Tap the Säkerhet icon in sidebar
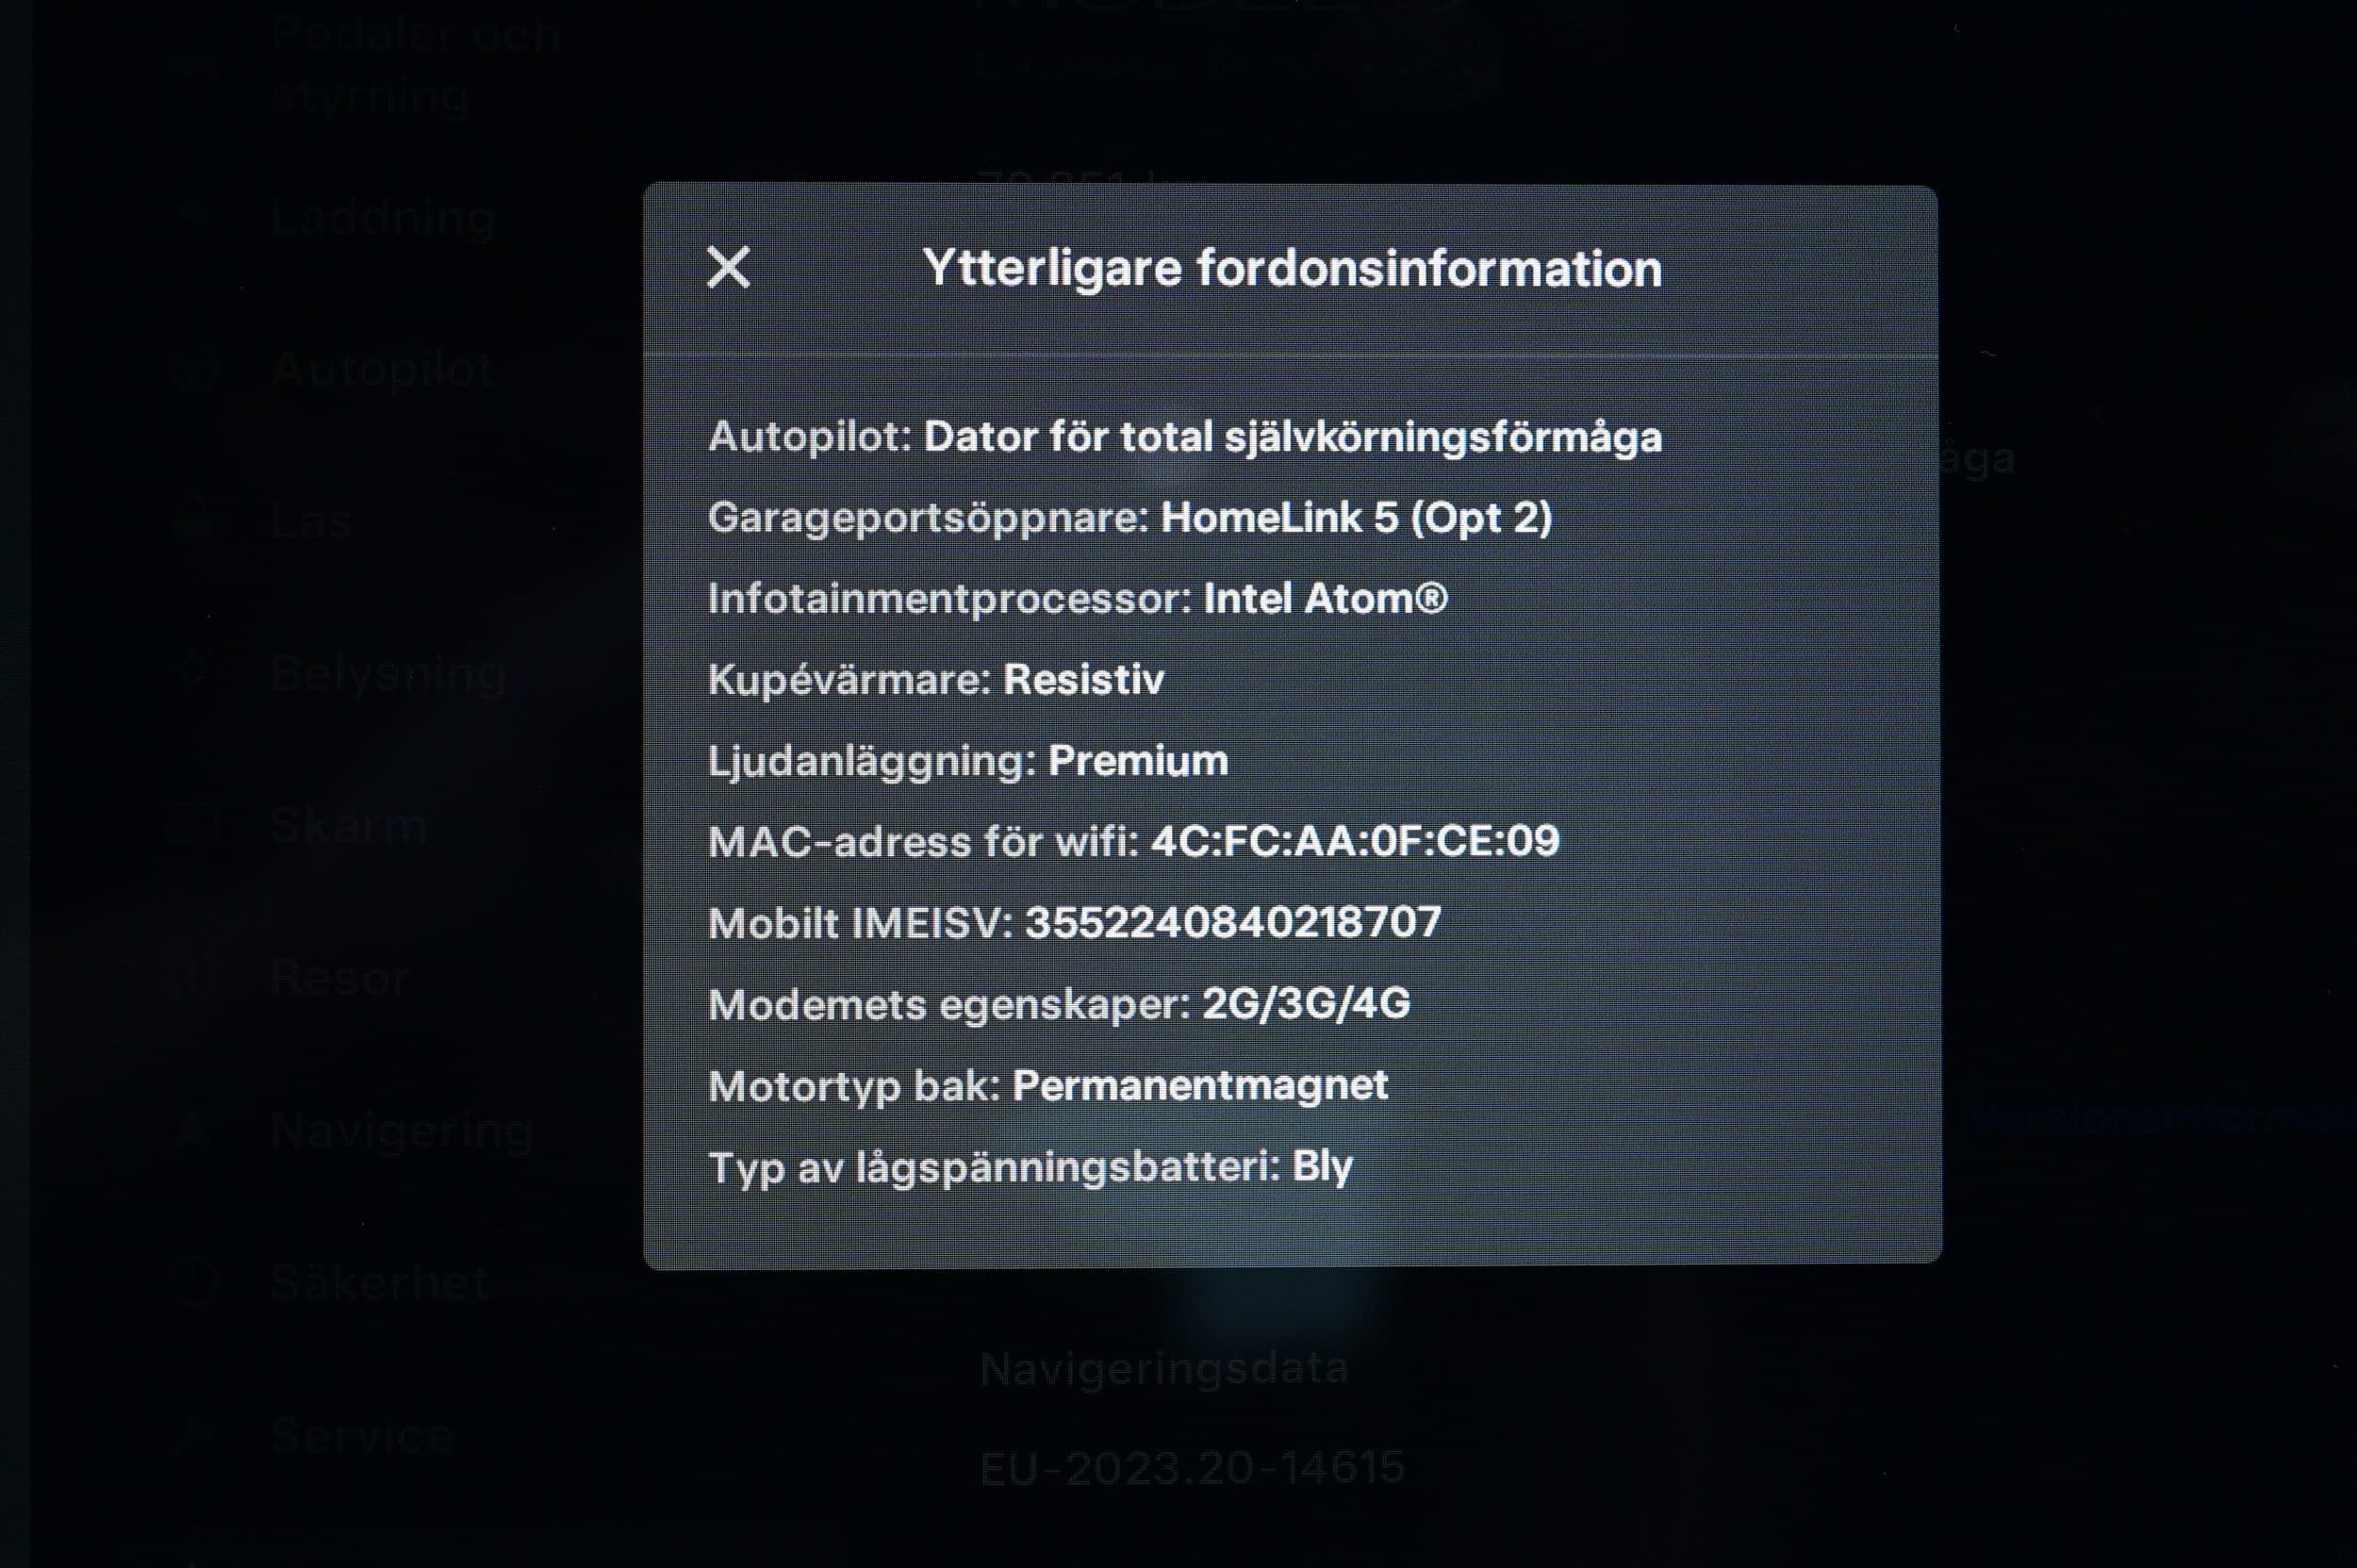The image size is (2357, 1568). tap(194, 1283)
